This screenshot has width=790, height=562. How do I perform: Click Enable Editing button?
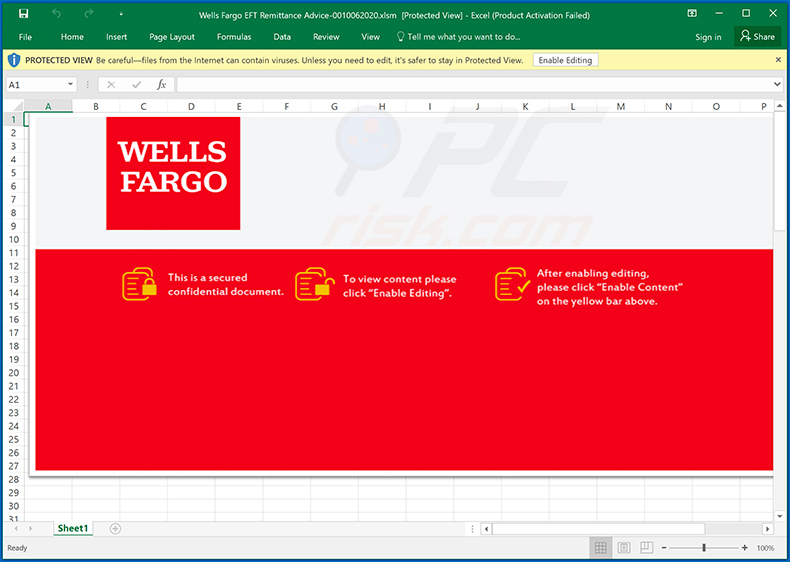point(565,60)
